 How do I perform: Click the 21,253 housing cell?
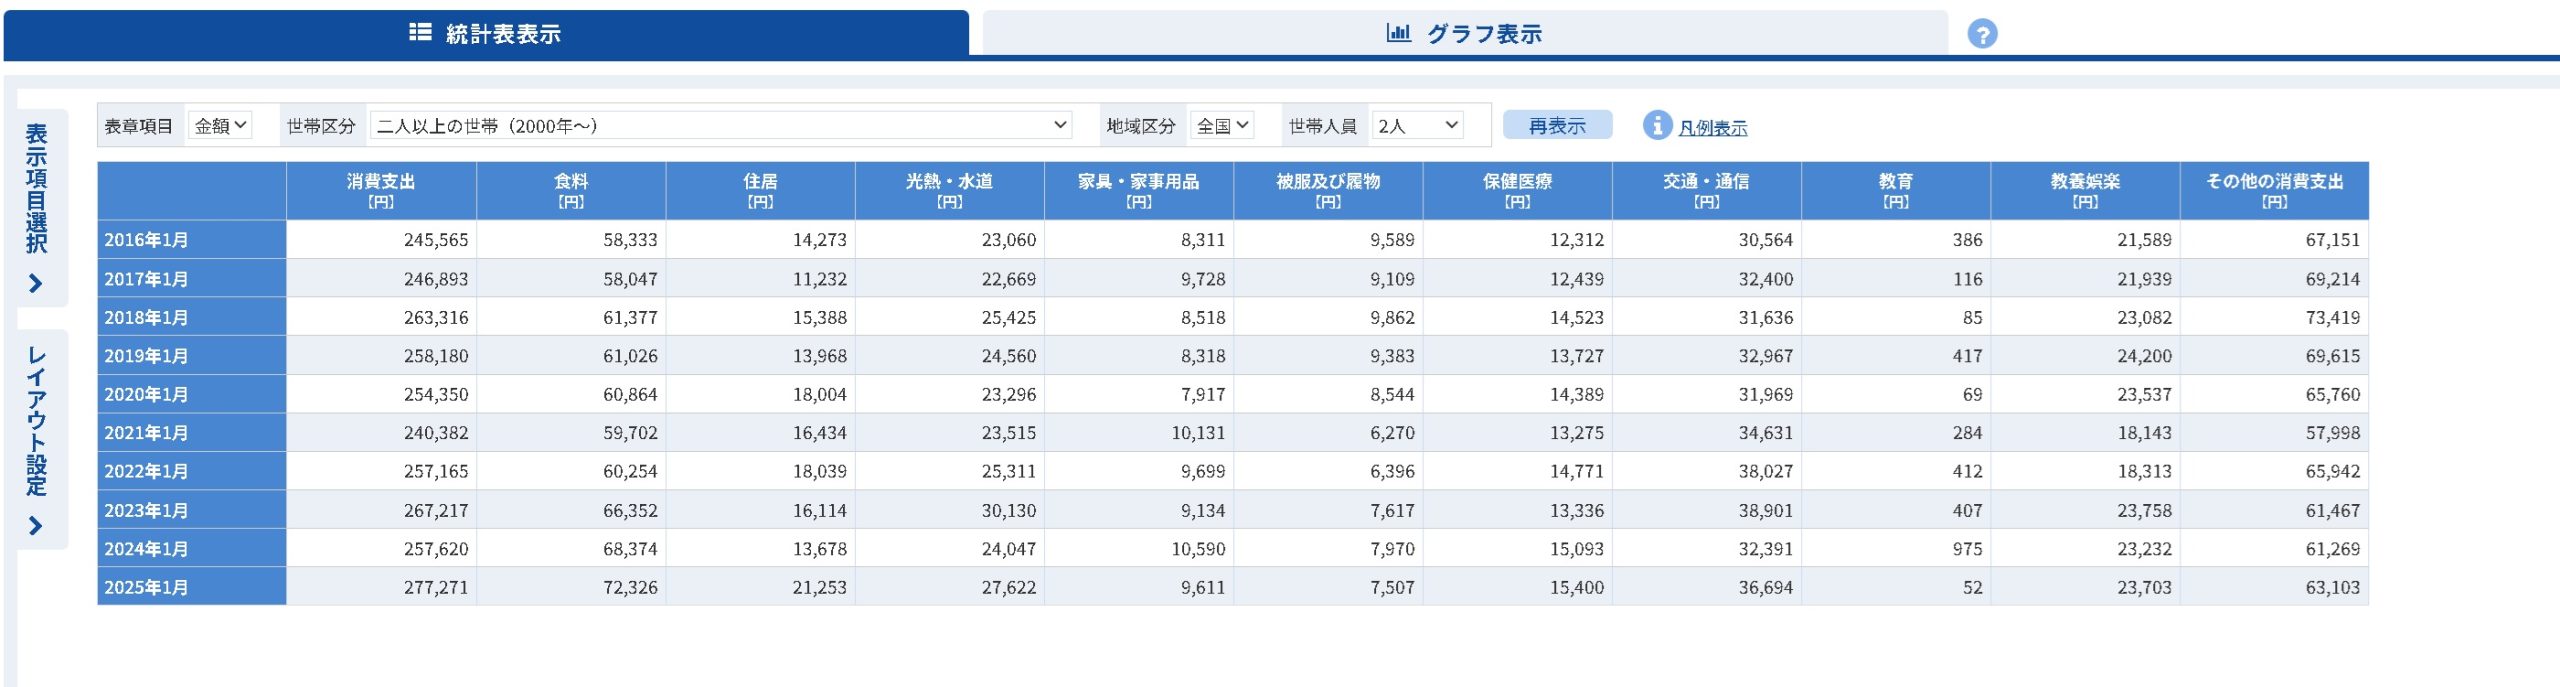(760, 587)
